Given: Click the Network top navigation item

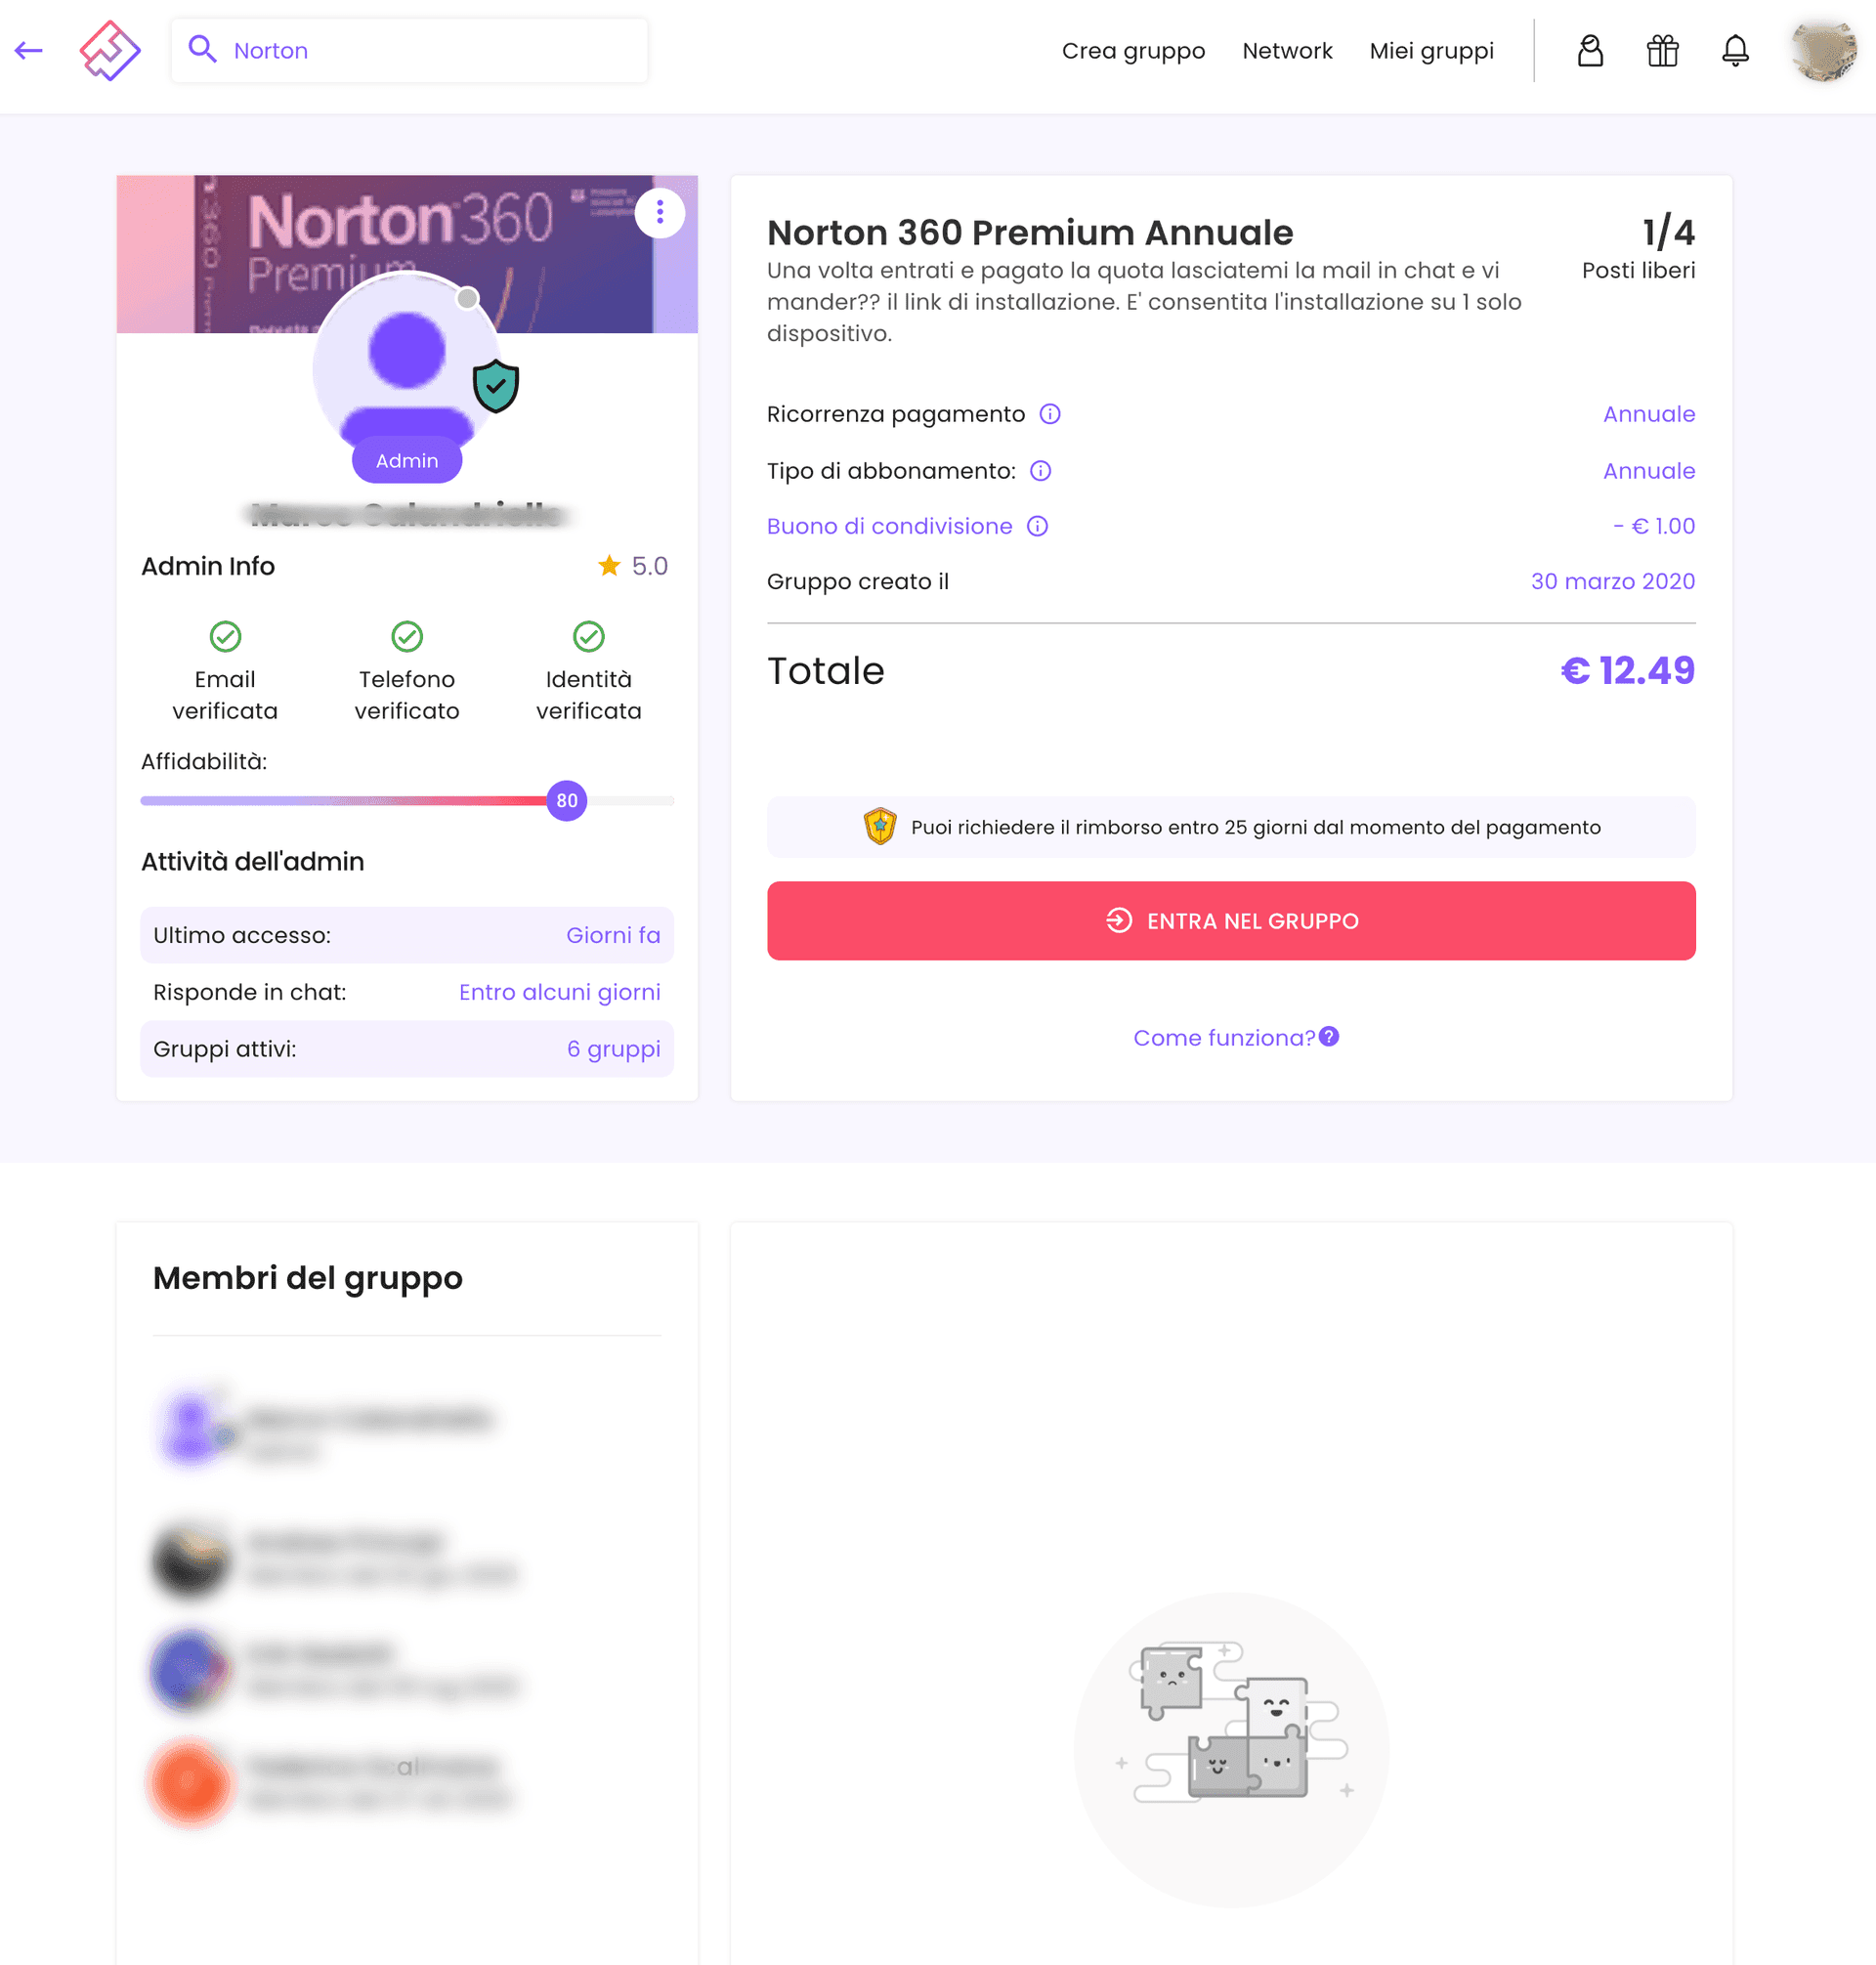Looking at the screenshot, I should point(1288,49).
